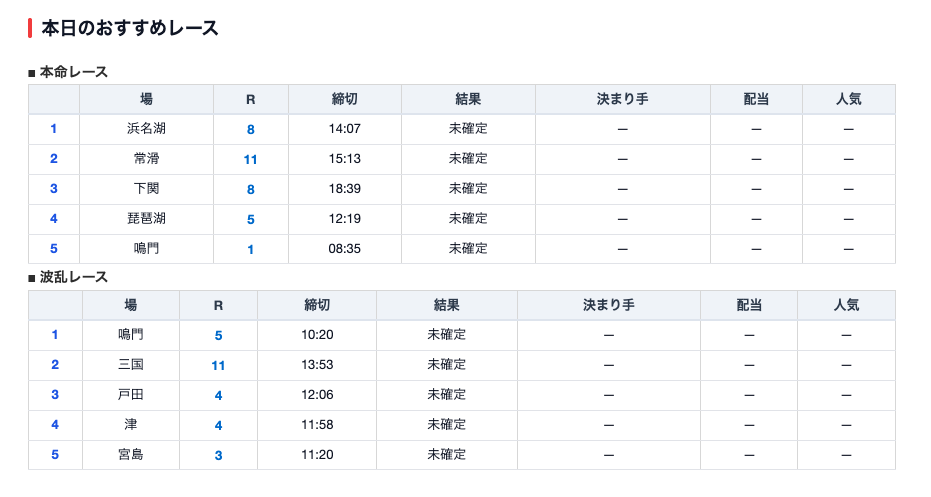Click 配当 column header in 波乱レース table
Viewport: 931px width, 497px height.
tap(749, 305)
